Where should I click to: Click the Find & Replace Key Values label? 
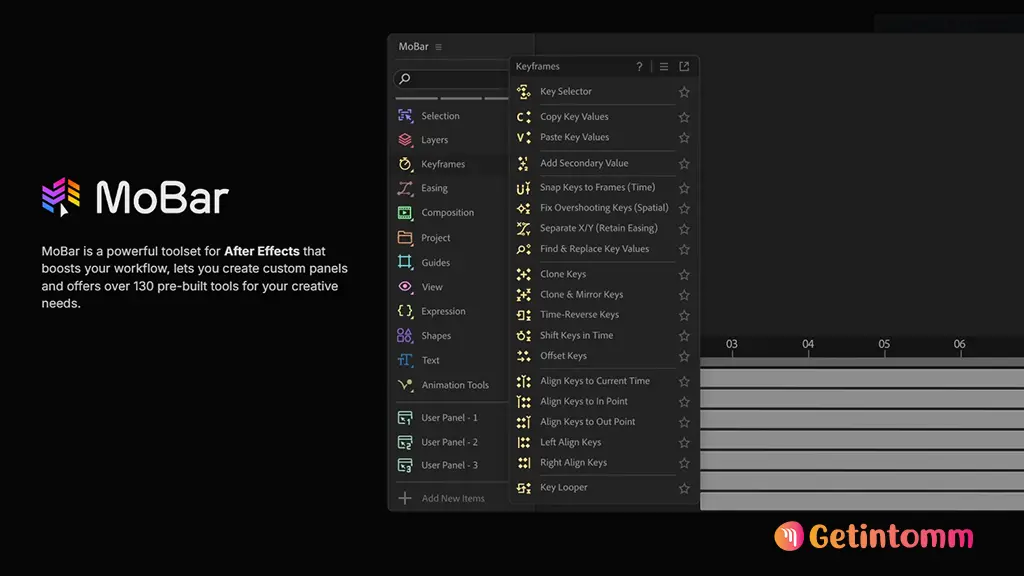tap(594, 249)
